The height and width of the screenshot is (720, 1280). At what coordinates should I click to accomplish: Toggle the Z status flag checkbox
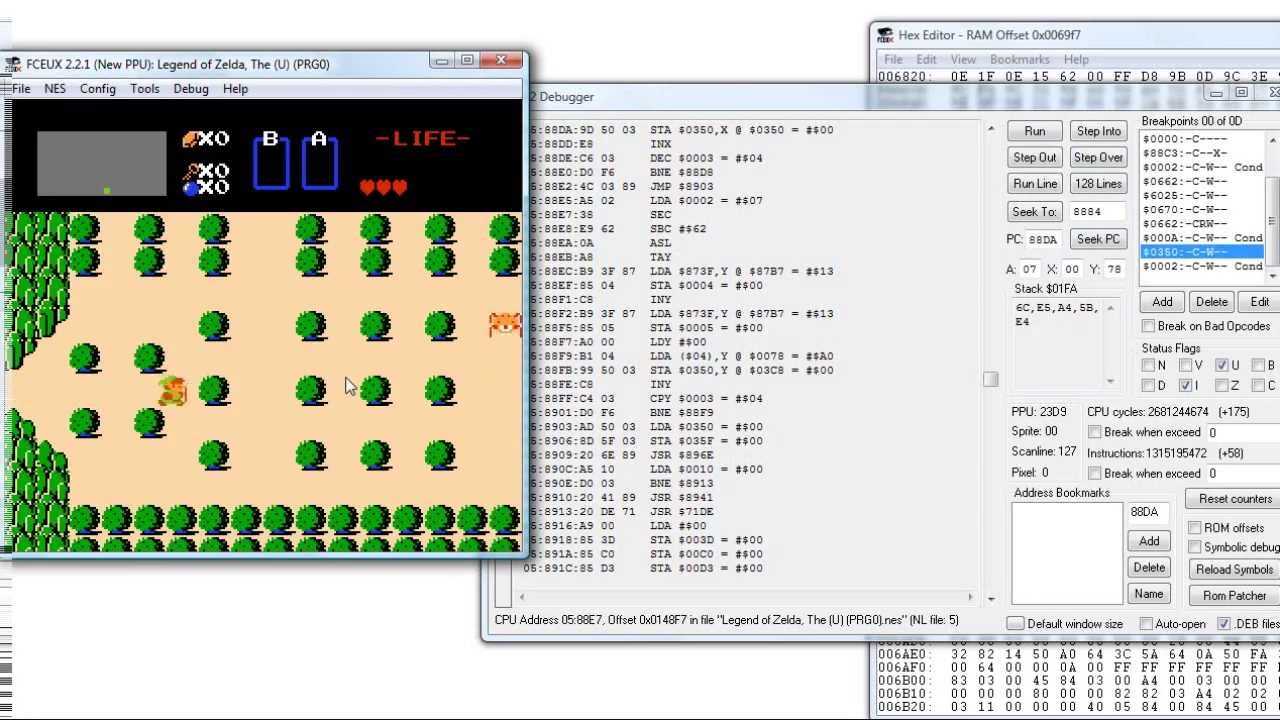1221,385
